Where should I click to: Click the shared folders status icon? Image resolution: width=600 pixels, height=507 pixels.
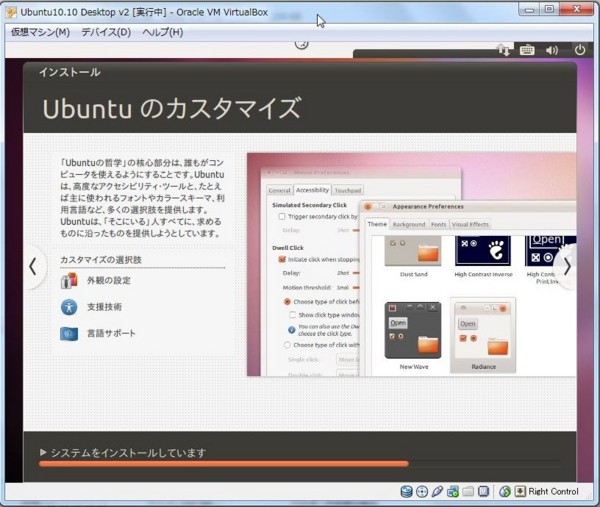point(468,491)
